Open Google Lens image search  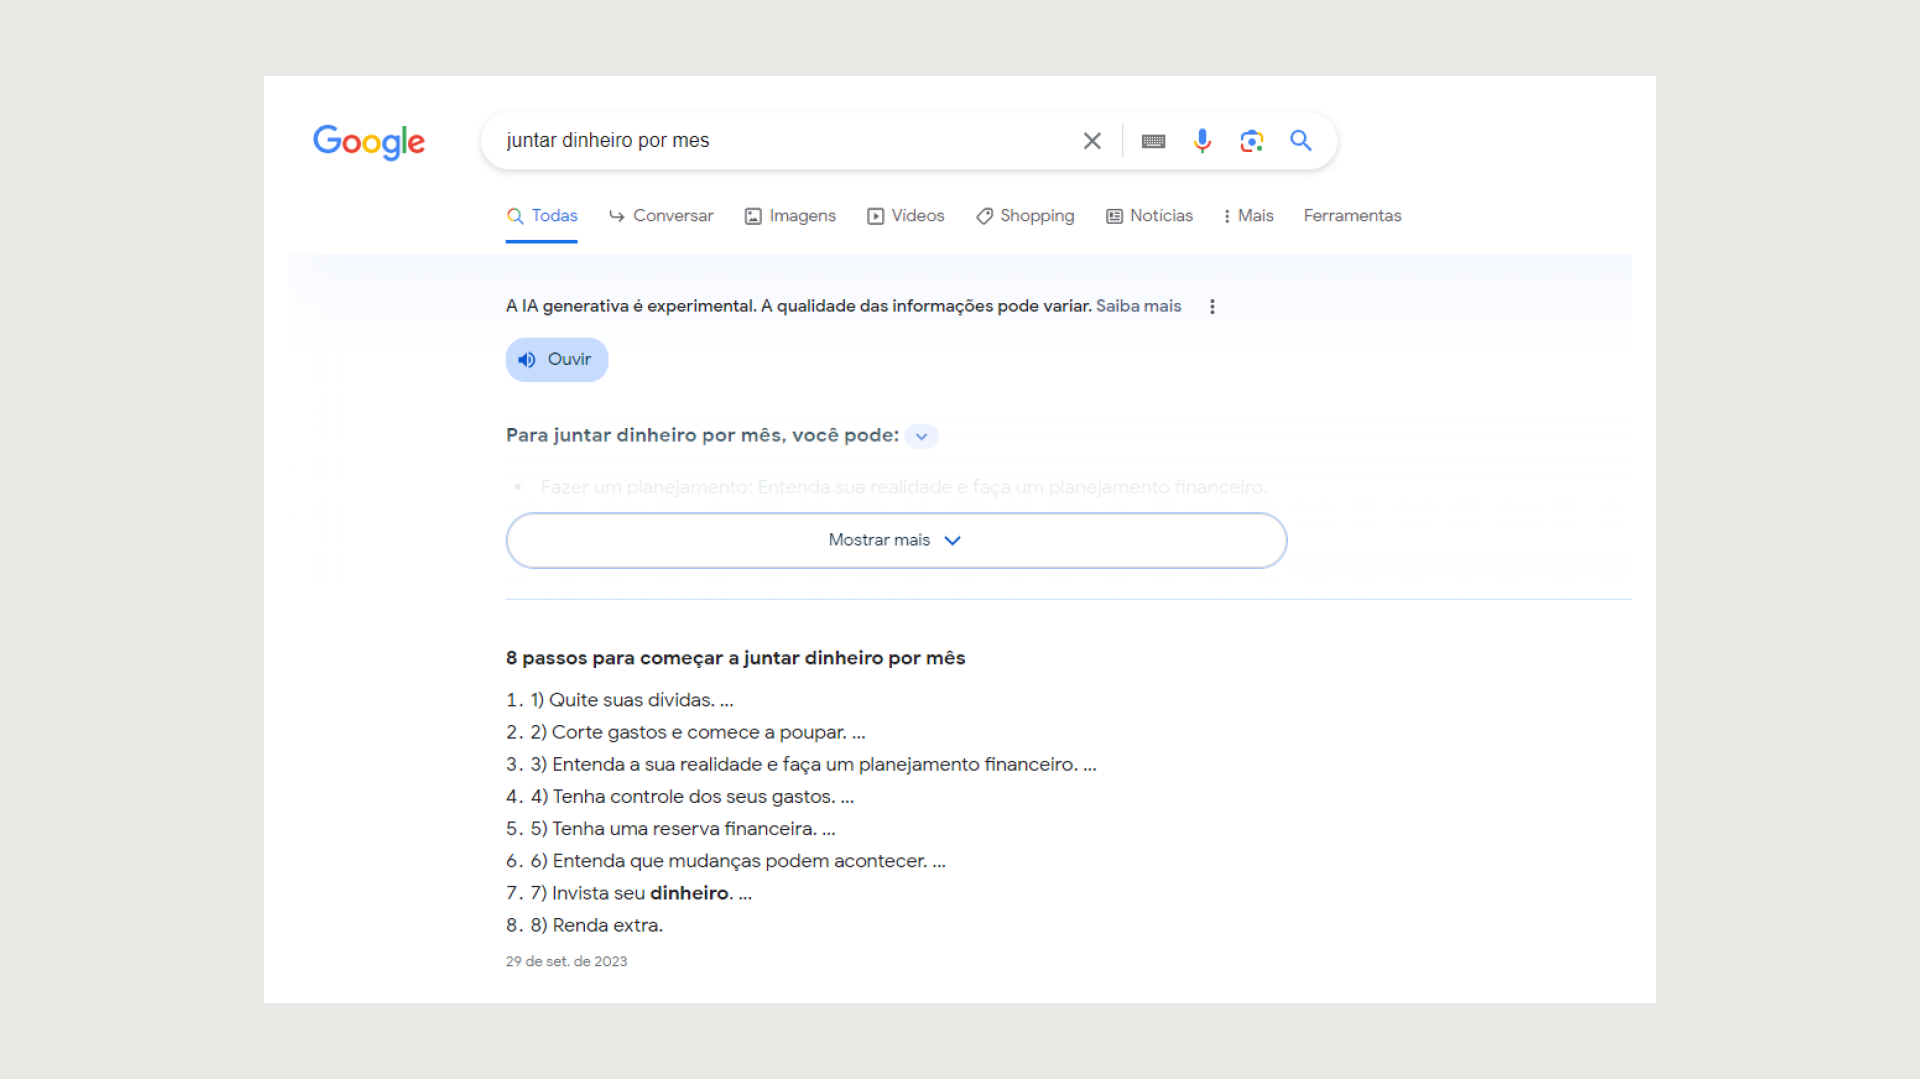tap(1251, 141)
